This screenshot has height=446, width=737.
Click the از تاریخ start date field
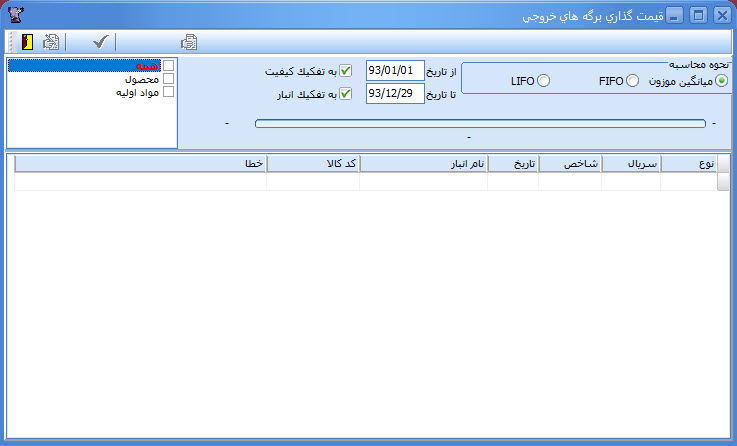coord(395,71)
